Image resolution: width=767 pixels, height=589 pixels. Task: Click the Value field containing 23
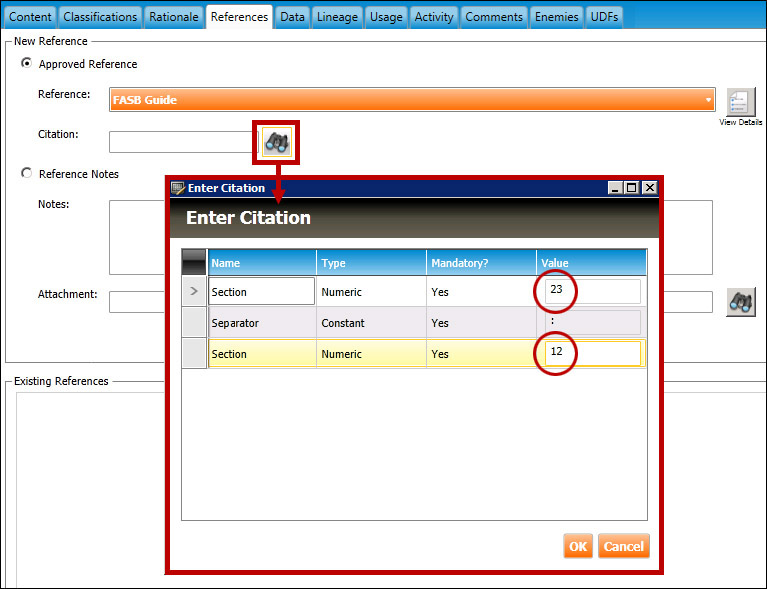coord(592,292)
